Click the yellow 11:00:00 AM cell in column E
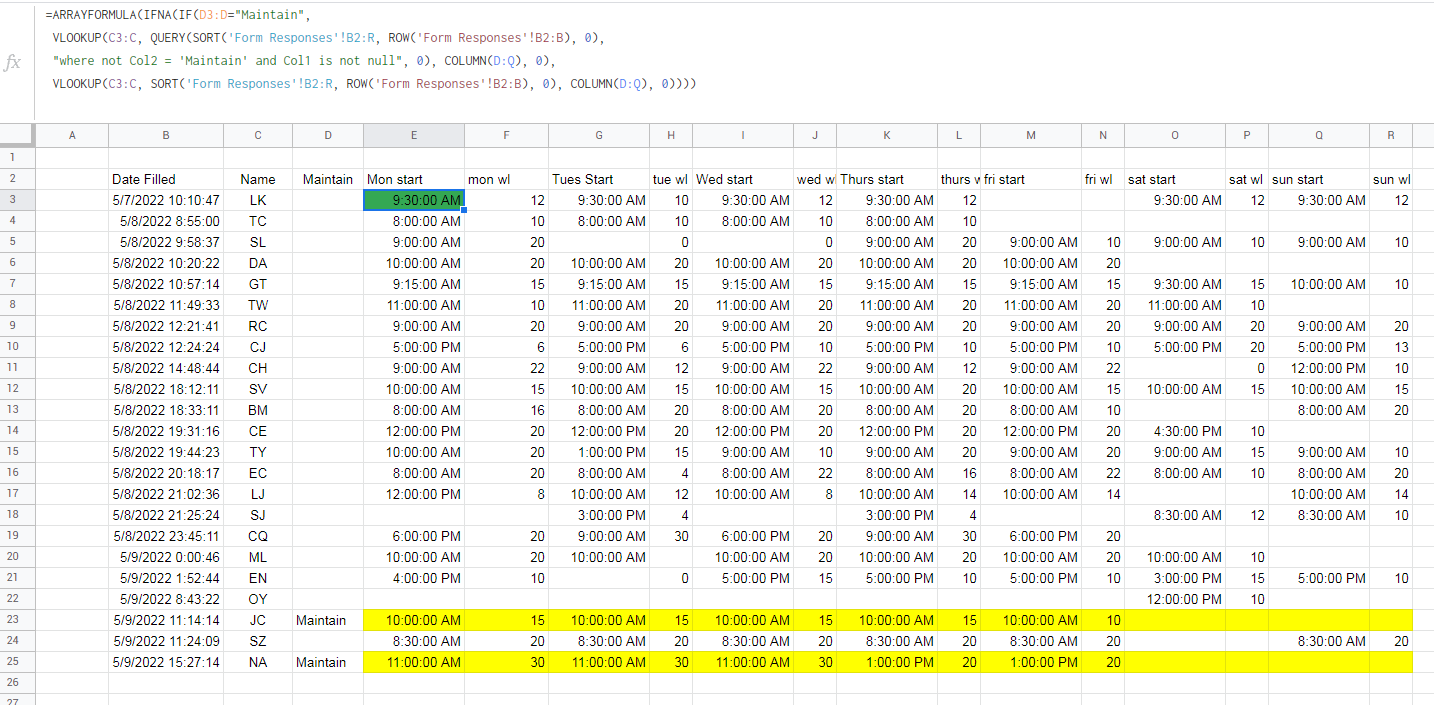 414,662
